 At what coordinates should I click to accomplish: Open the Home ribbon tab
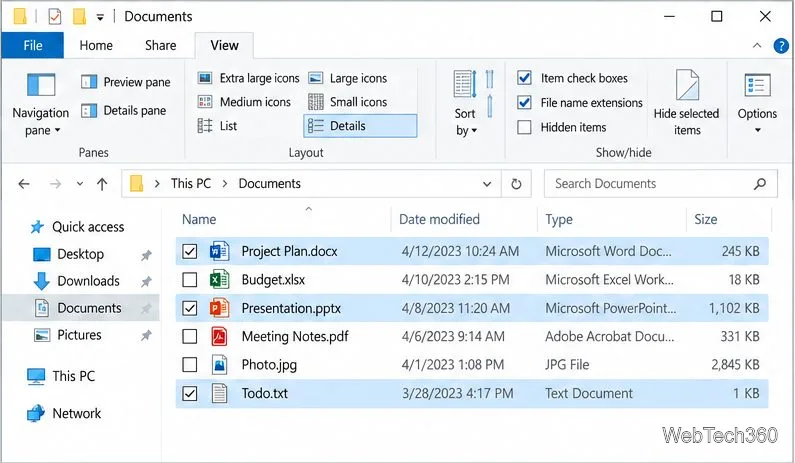[96, 45]
